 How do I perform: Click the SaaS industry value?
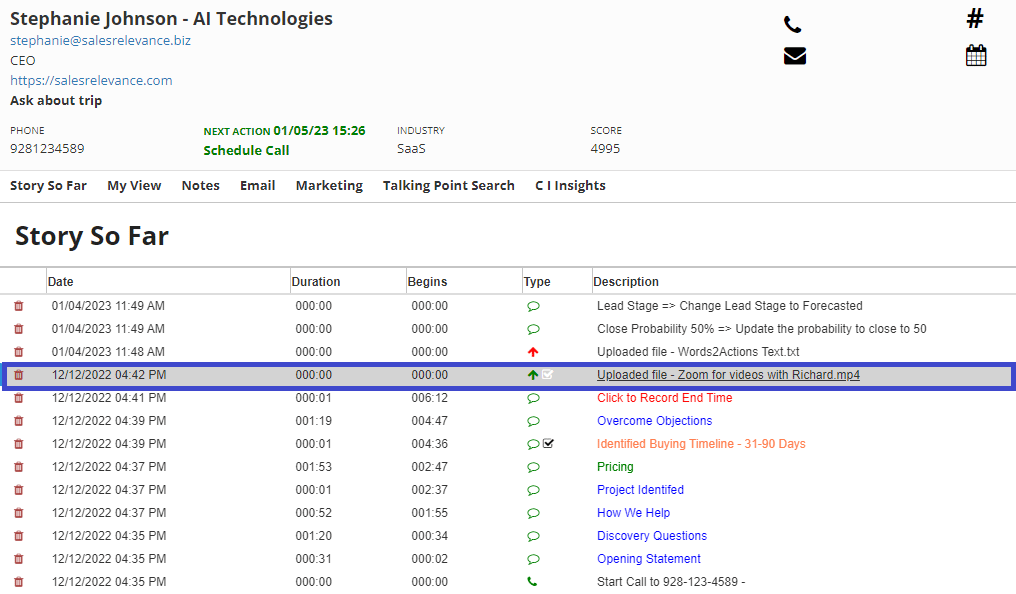[411, 148]
